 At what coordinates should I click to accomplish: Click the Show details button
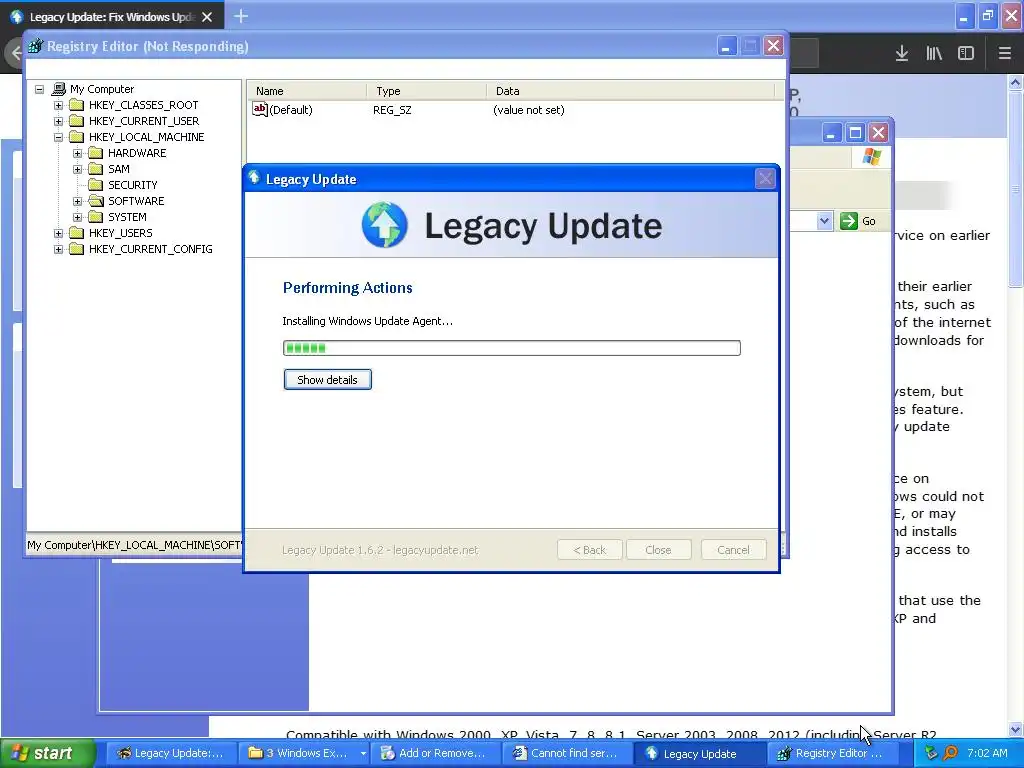click(327, 379)
